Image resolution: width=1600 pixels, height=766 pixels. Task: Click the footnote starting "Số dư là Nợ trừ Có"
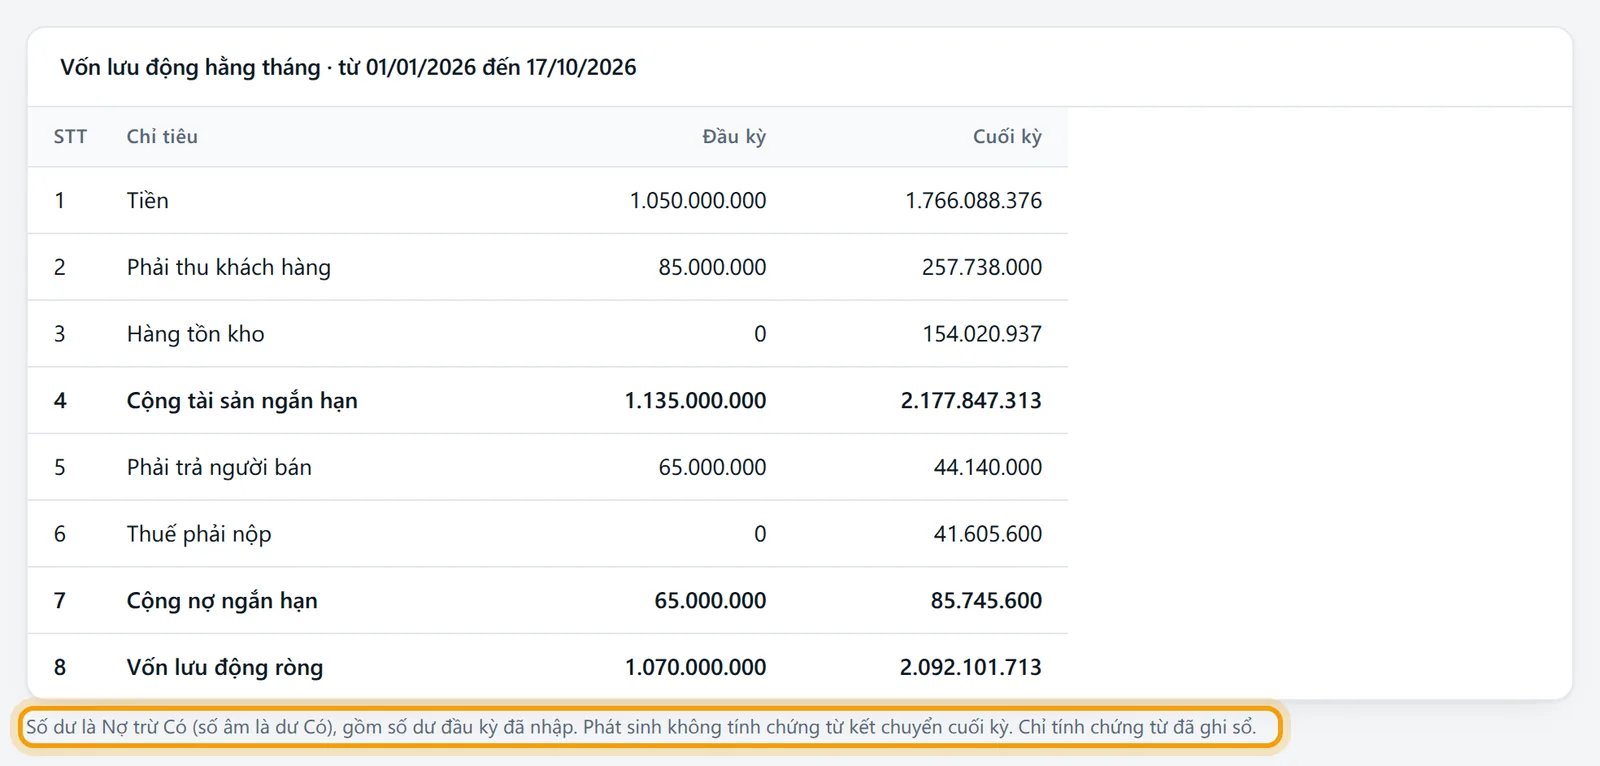click(x=641, y=727)
